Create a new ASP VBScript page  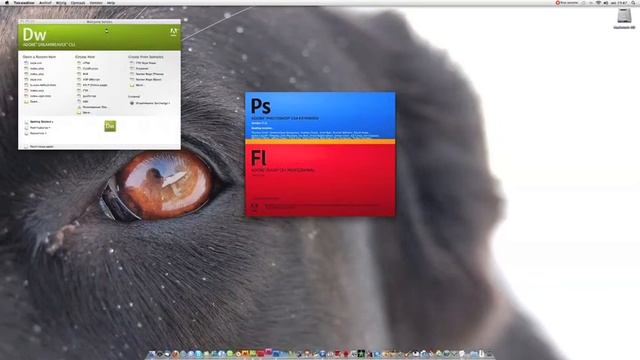pos(91,80)
